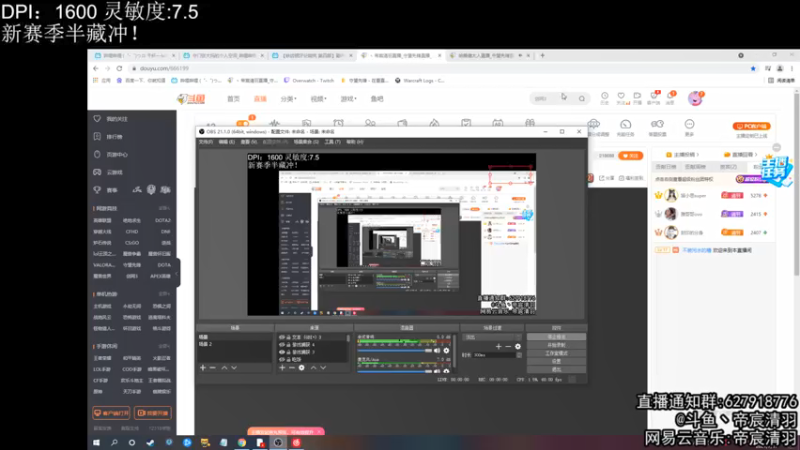This screenshot has height=450, width=800.
Task: Remove selected source in OBS
Action: [292, 367]
